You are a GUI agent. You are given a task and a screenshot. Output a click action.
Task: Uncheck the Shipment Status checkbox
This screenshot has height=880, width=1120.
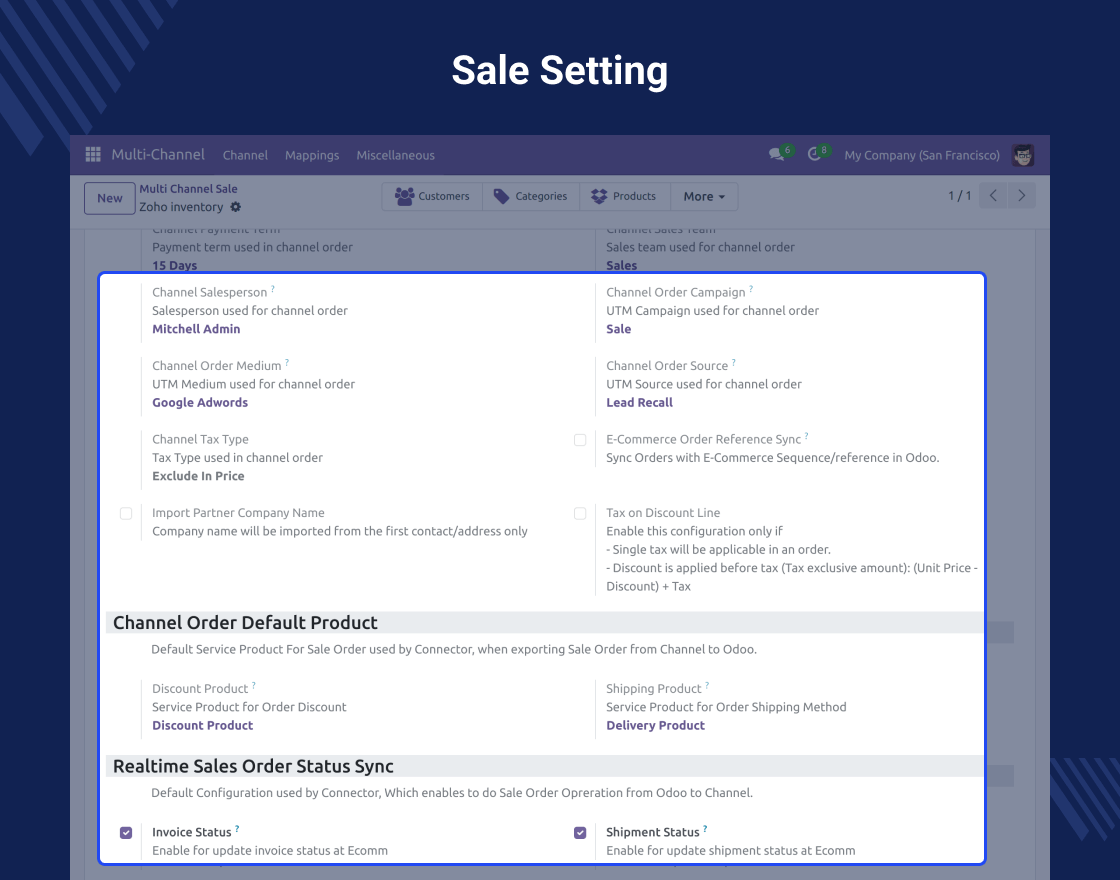click(x=580, y=833)
